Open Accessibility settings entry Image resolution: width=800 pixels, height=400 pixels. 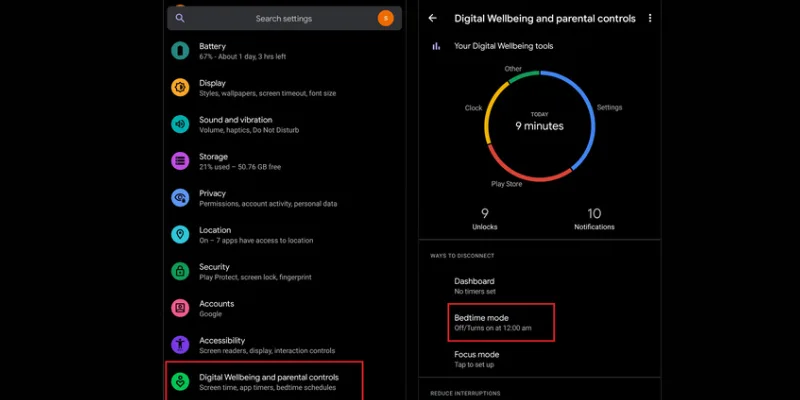pyautogui.click(x=284, y=345)
